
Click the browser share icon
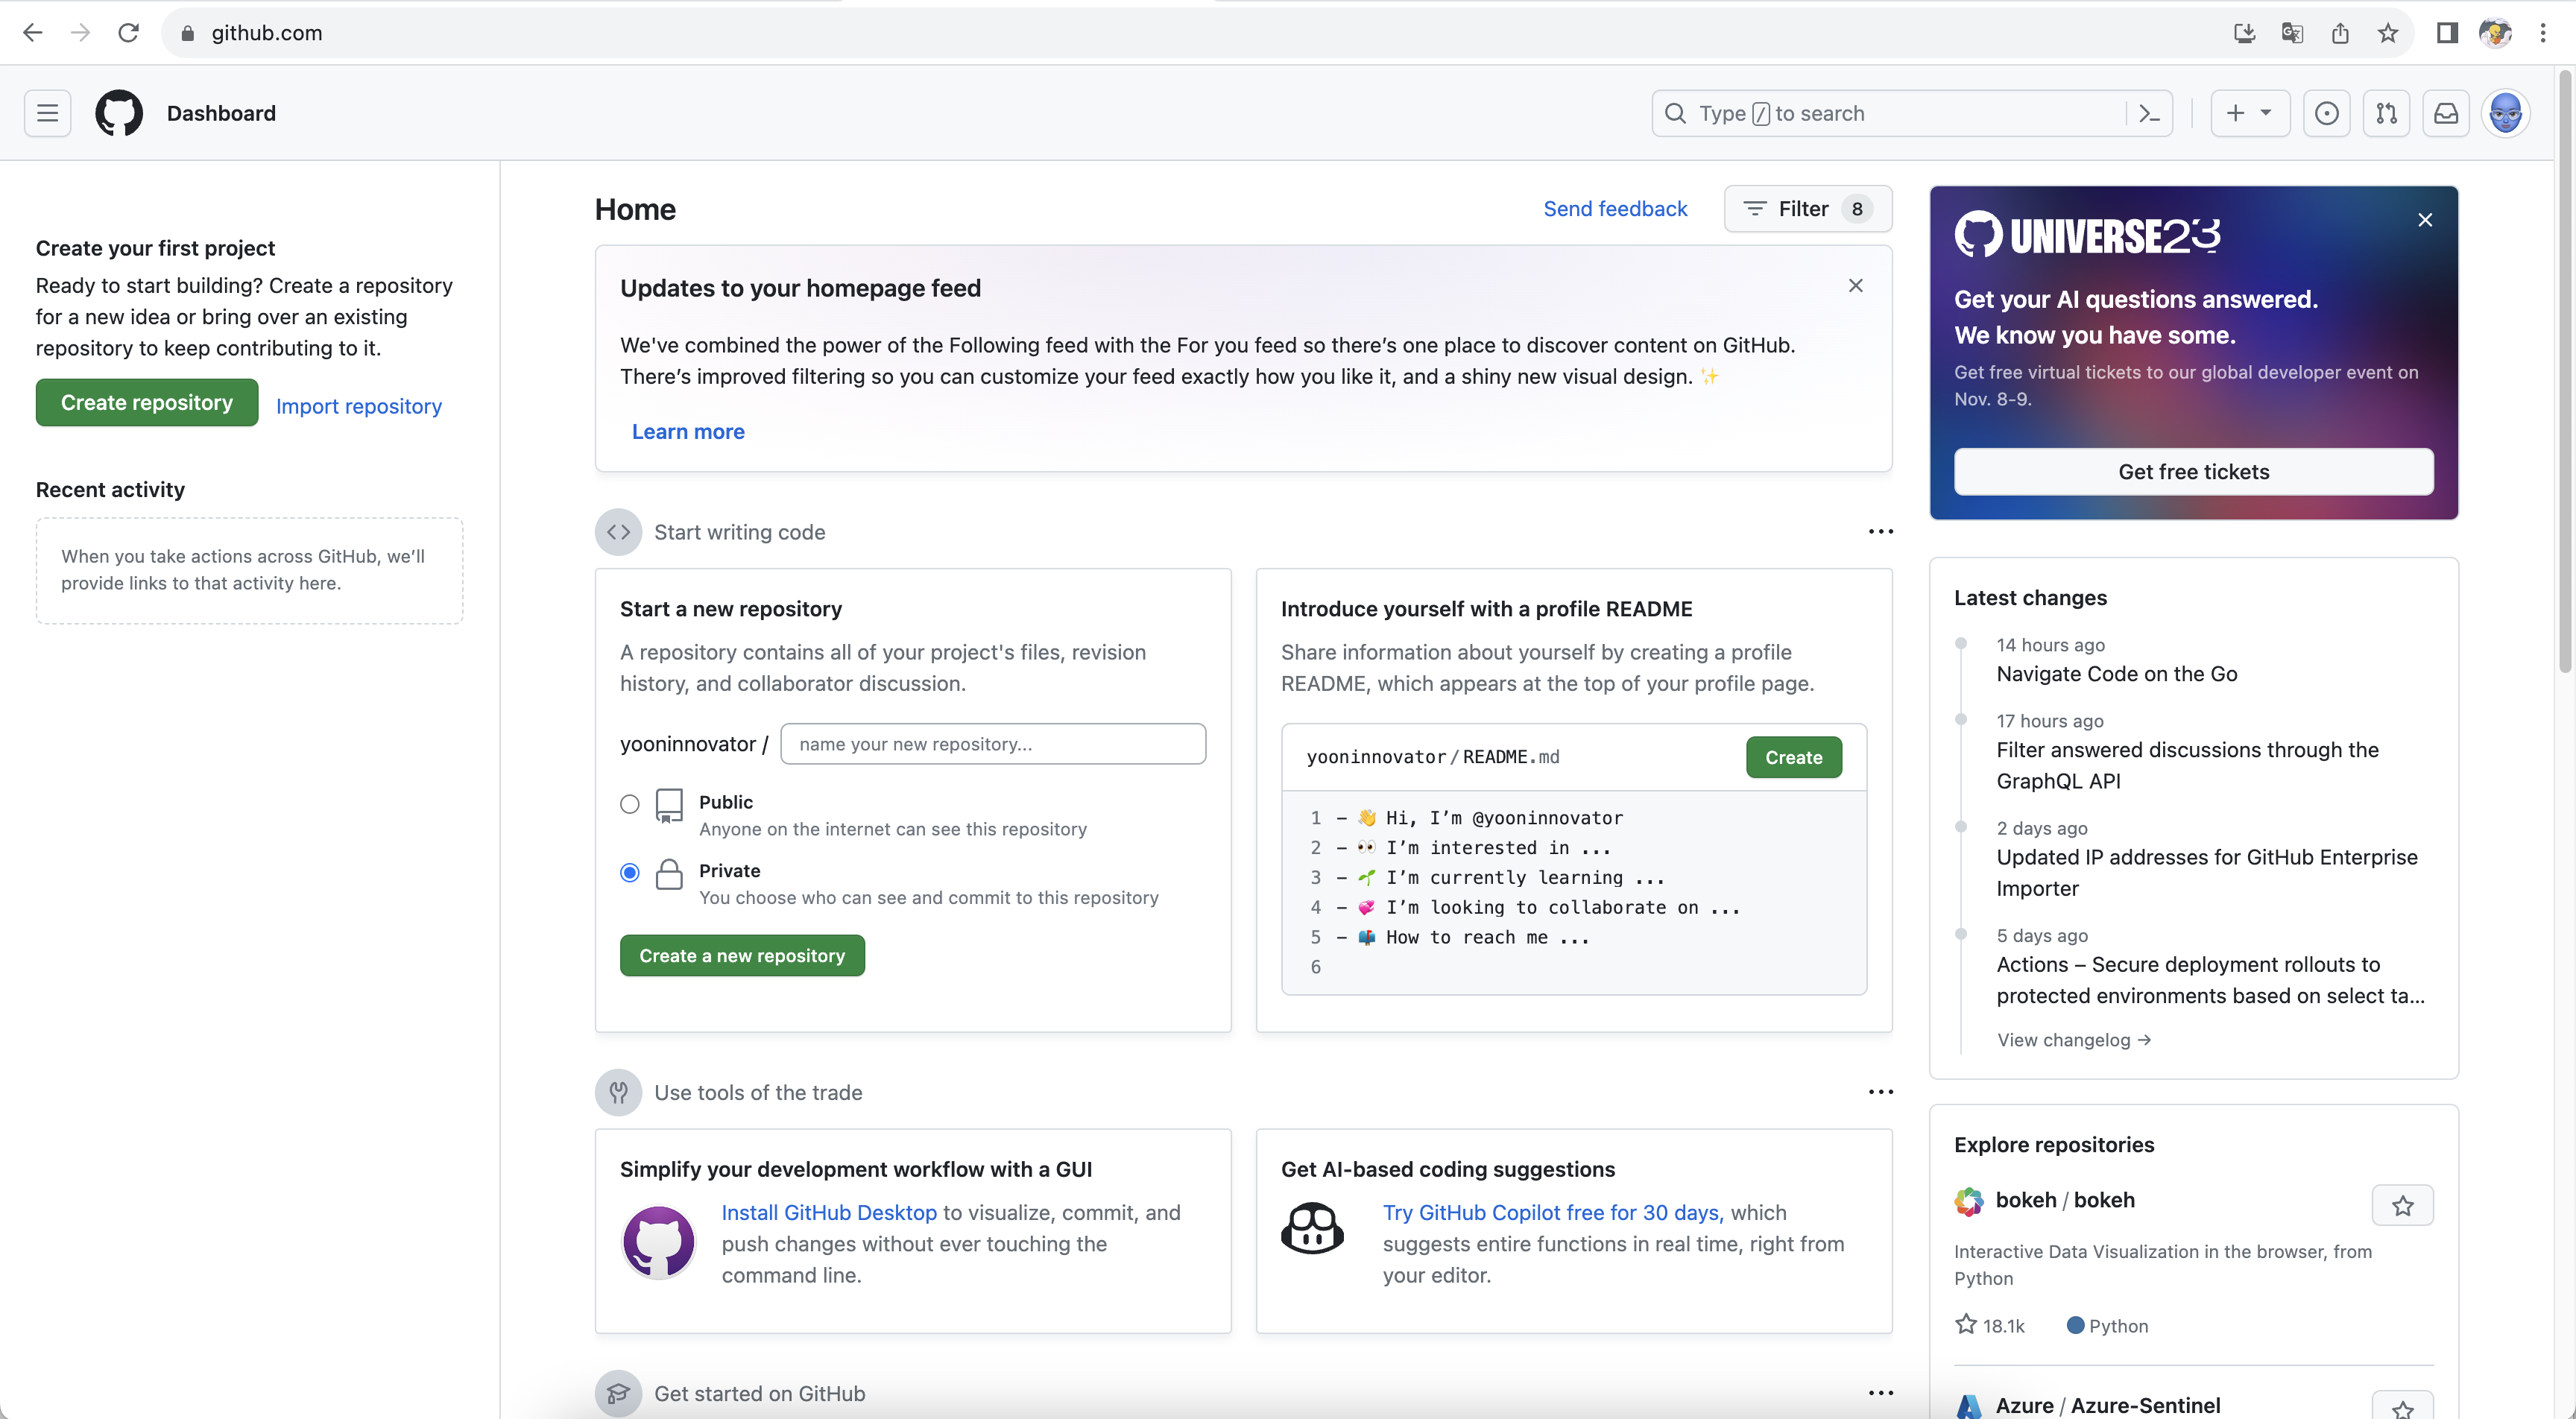point(2340,33)
